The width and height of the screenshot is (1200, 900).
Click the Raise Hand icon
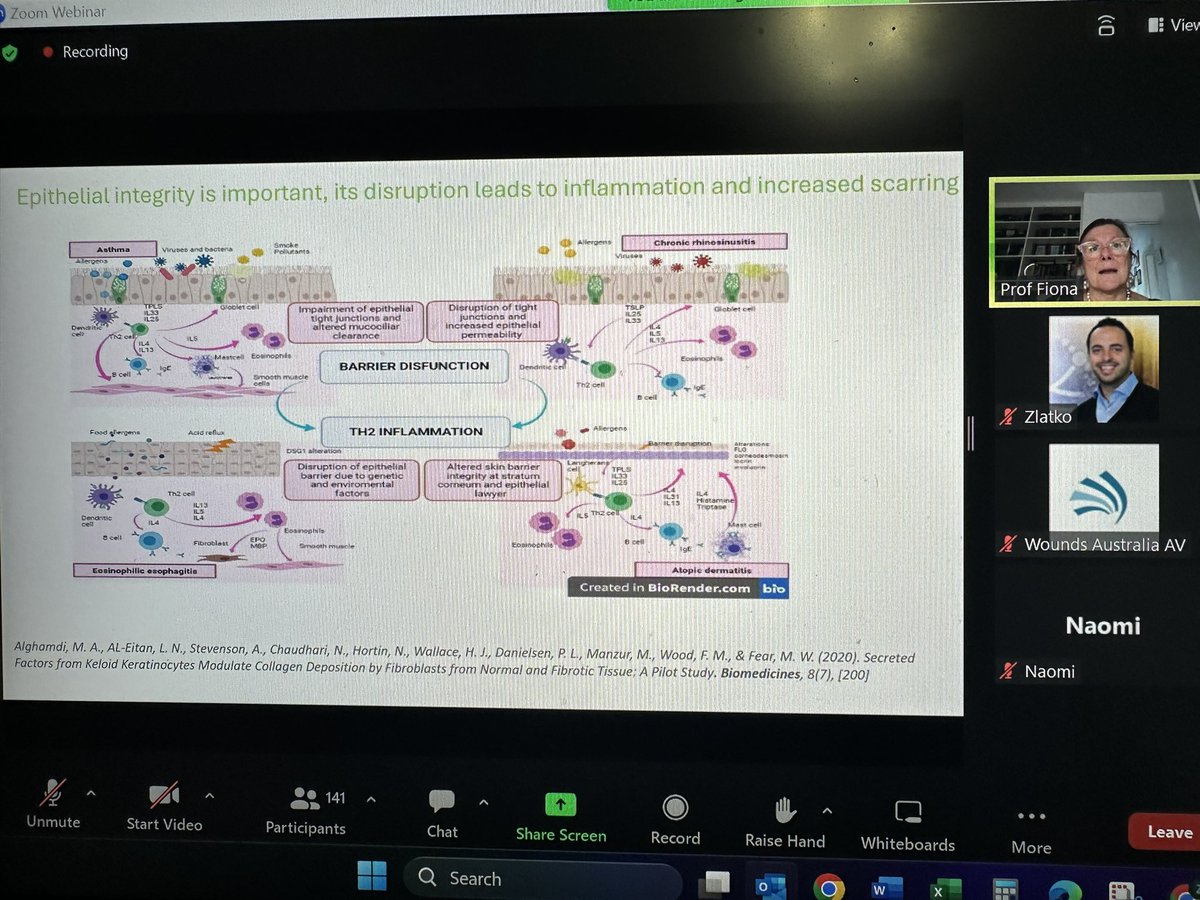785,809
